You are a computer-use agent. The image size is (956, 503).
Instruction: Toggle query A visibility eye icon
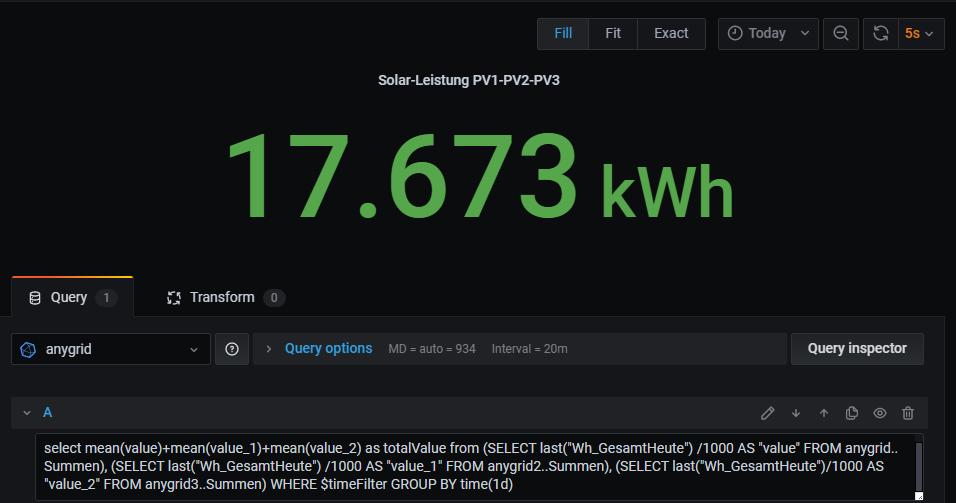[x=880, y=413]
